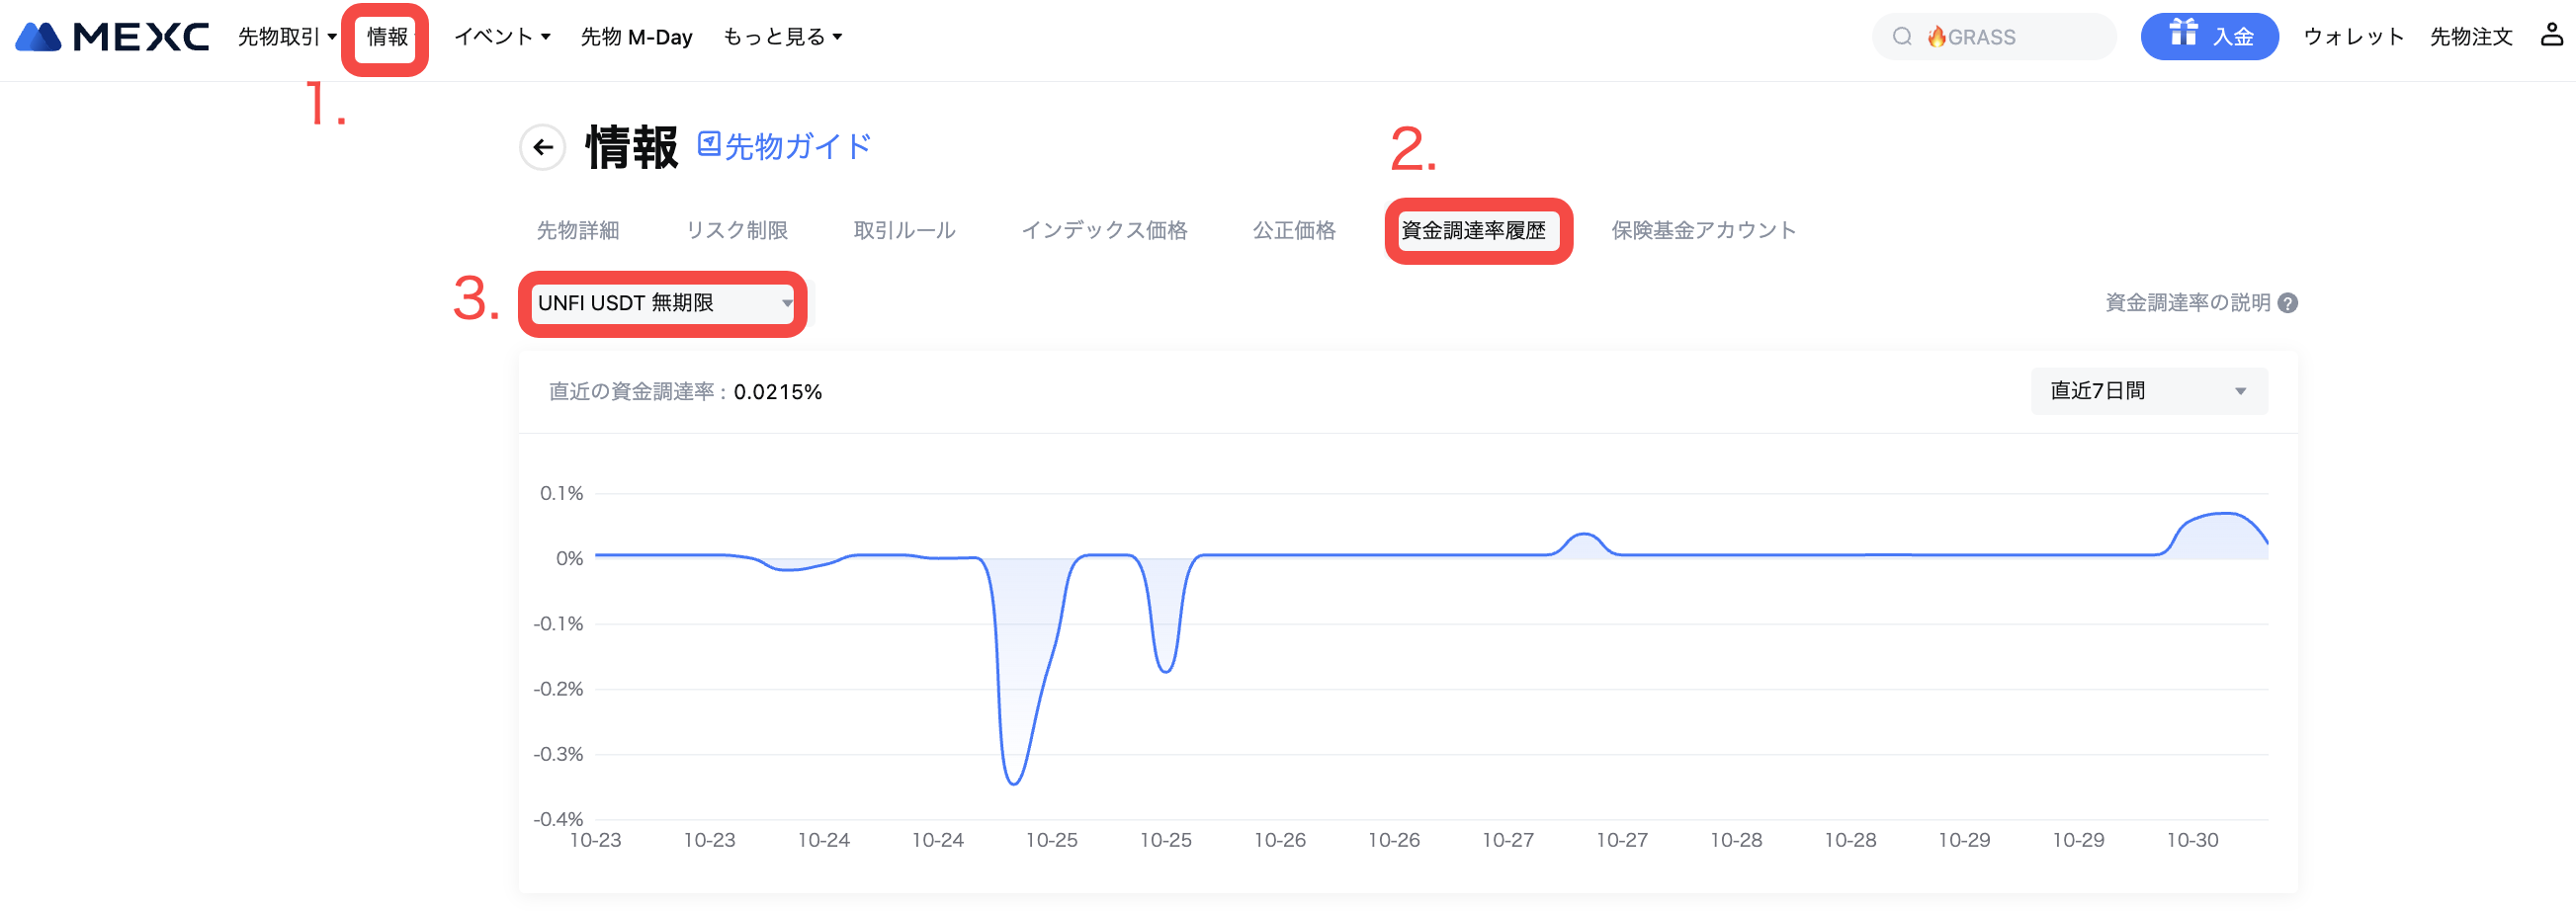Viewport: 2576px width, 911px height.
Task: Select the 情報 menu item
Action: (387, 37)
